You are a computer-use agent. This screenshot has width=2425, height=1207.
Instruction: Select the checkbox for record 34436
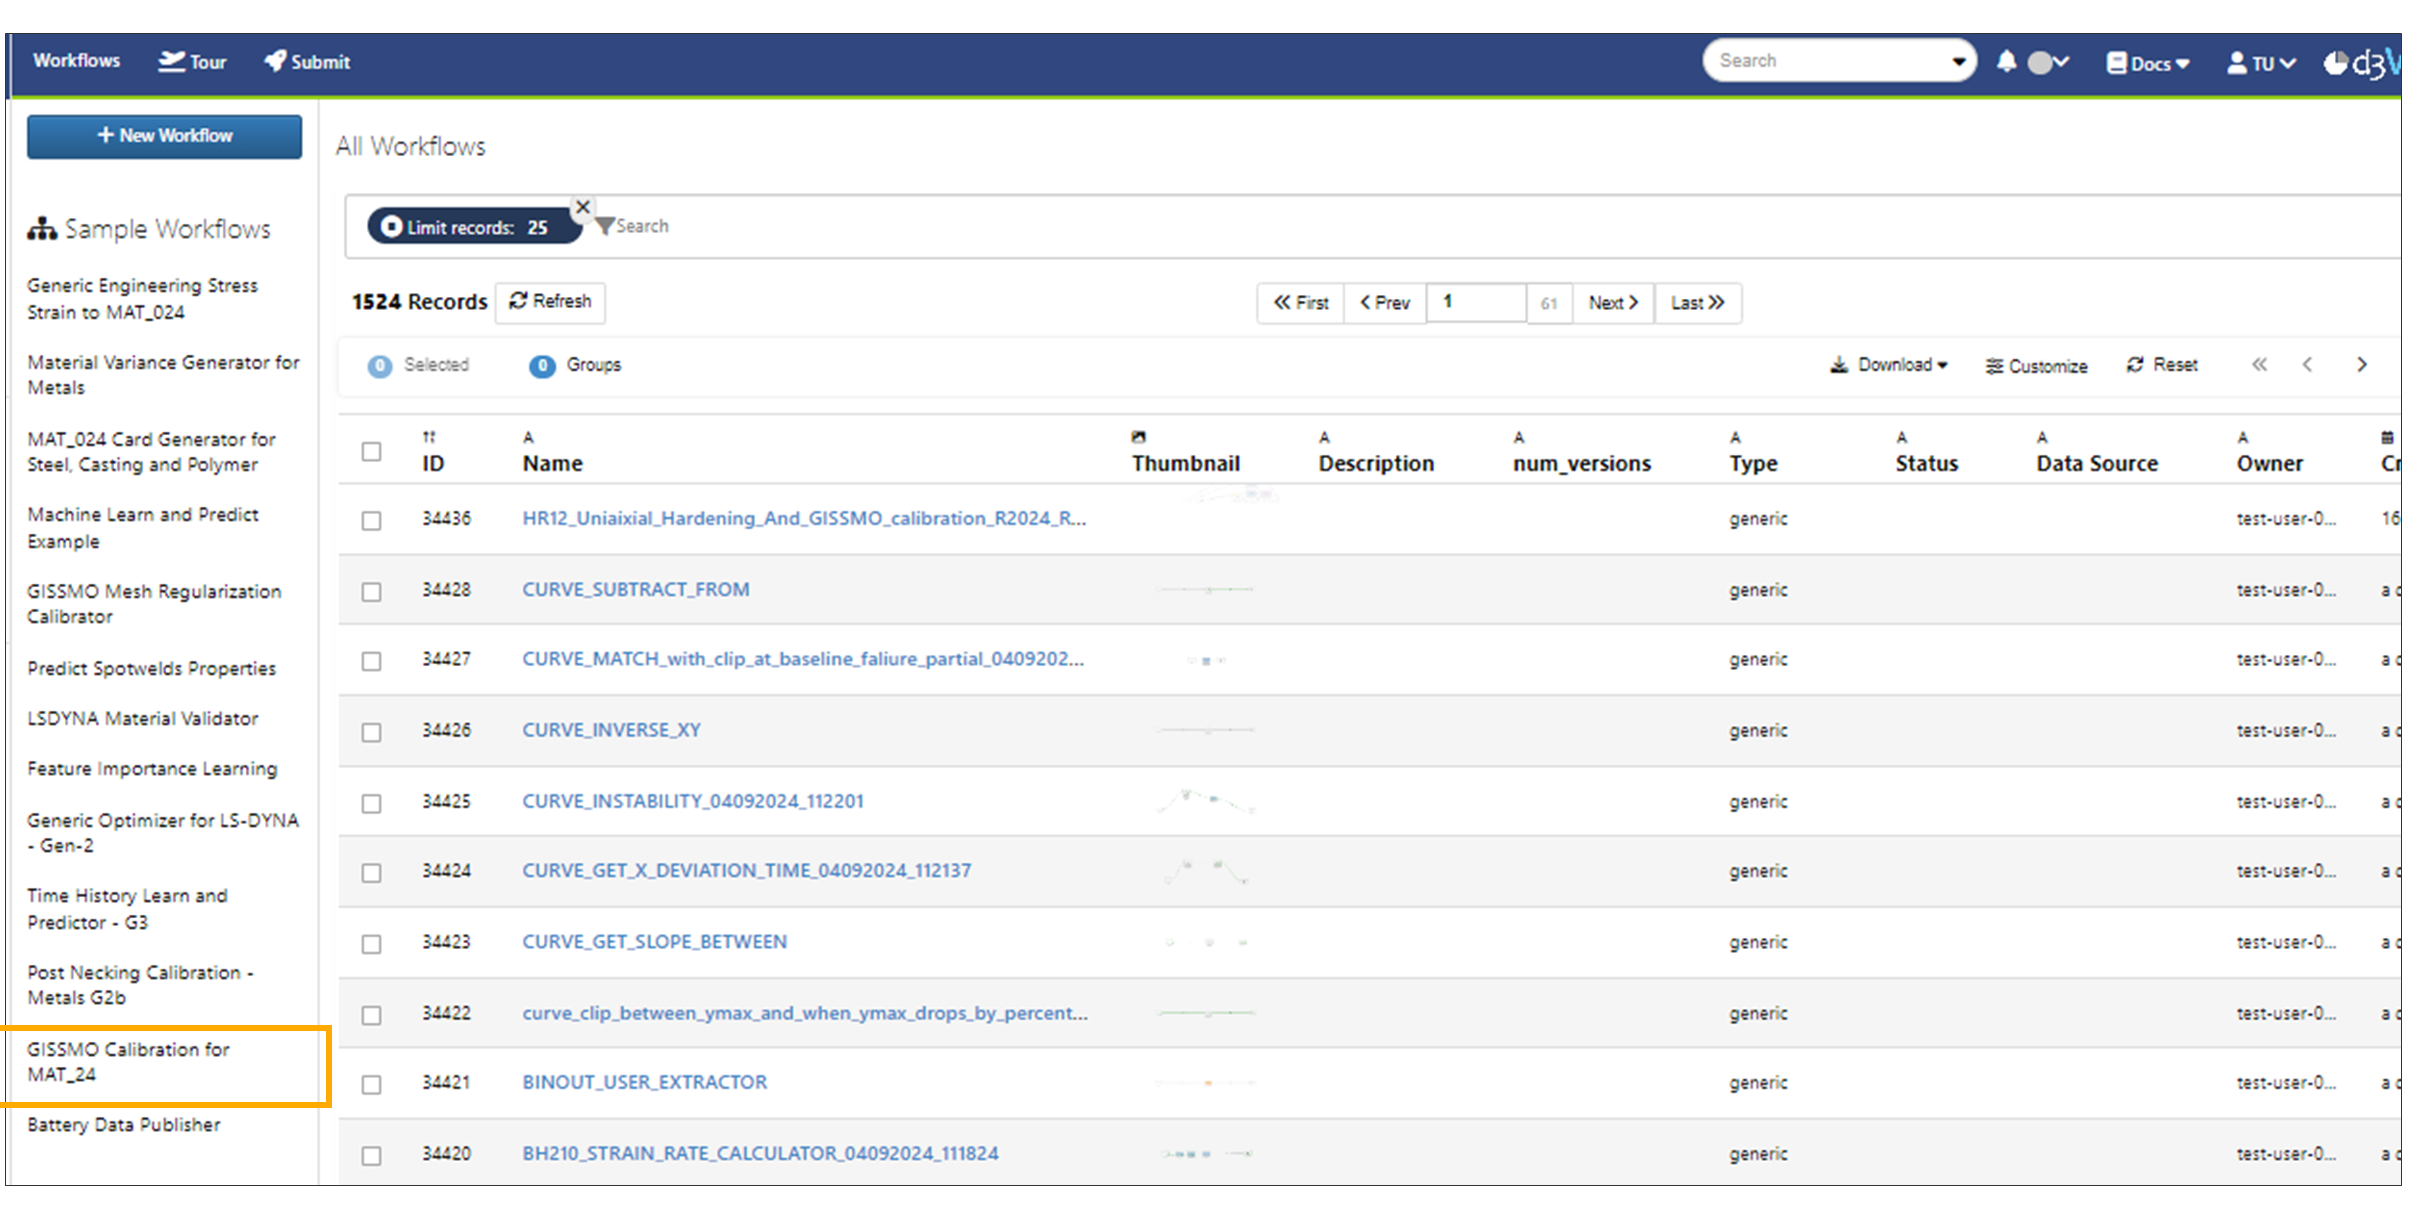371,520
